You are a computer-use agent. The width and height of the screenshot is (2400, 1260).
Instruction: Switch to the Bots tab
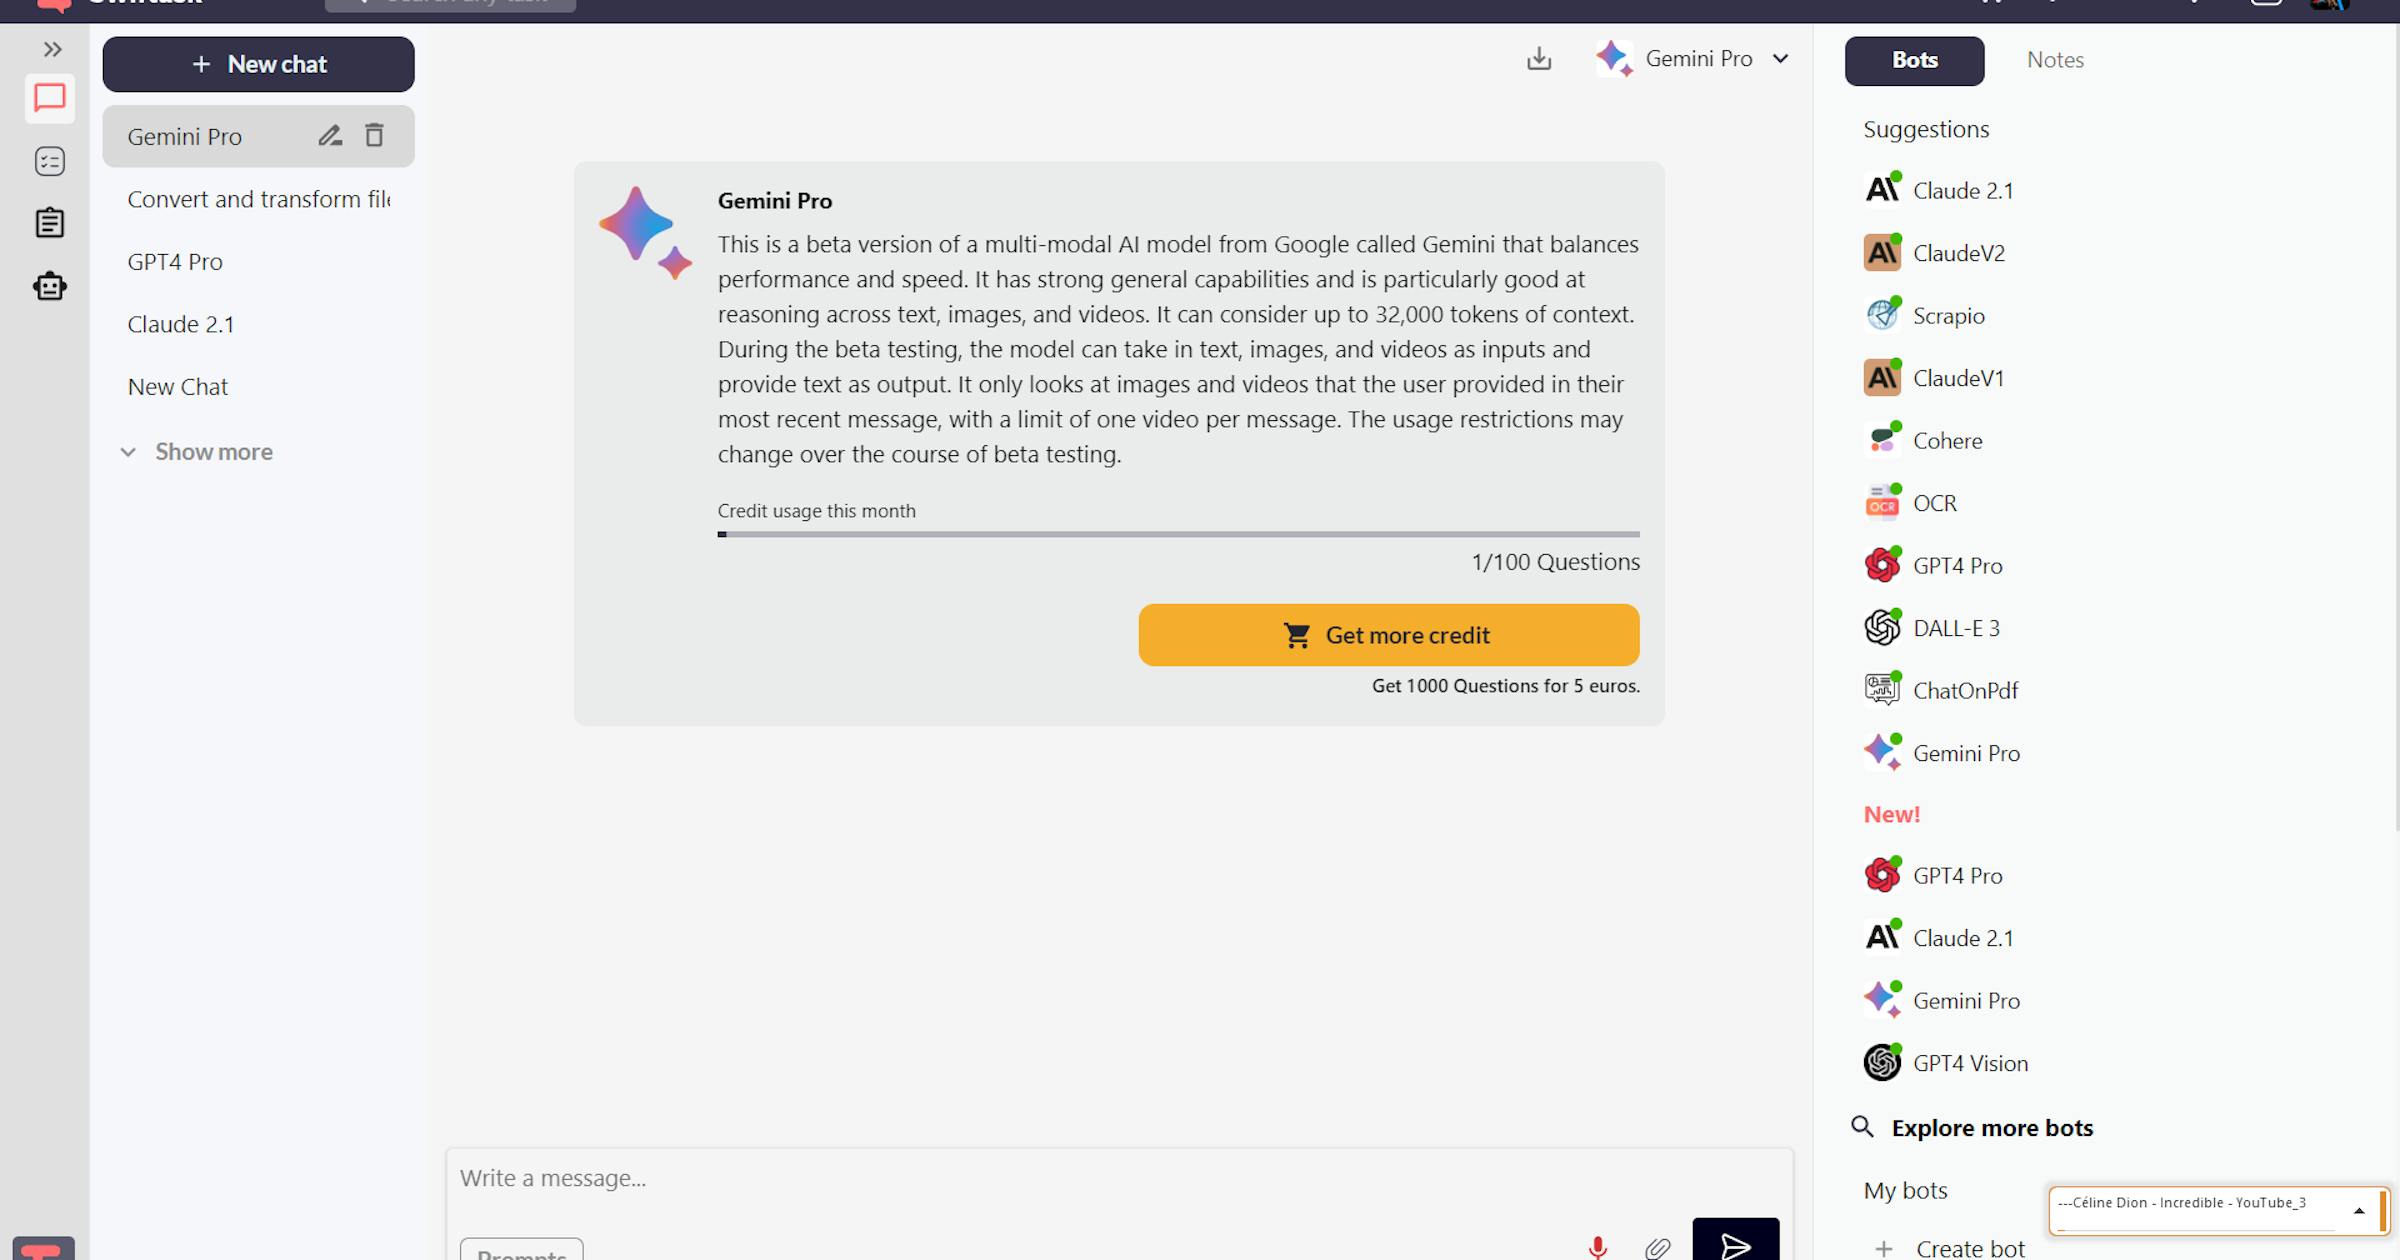coord(1913,59)
